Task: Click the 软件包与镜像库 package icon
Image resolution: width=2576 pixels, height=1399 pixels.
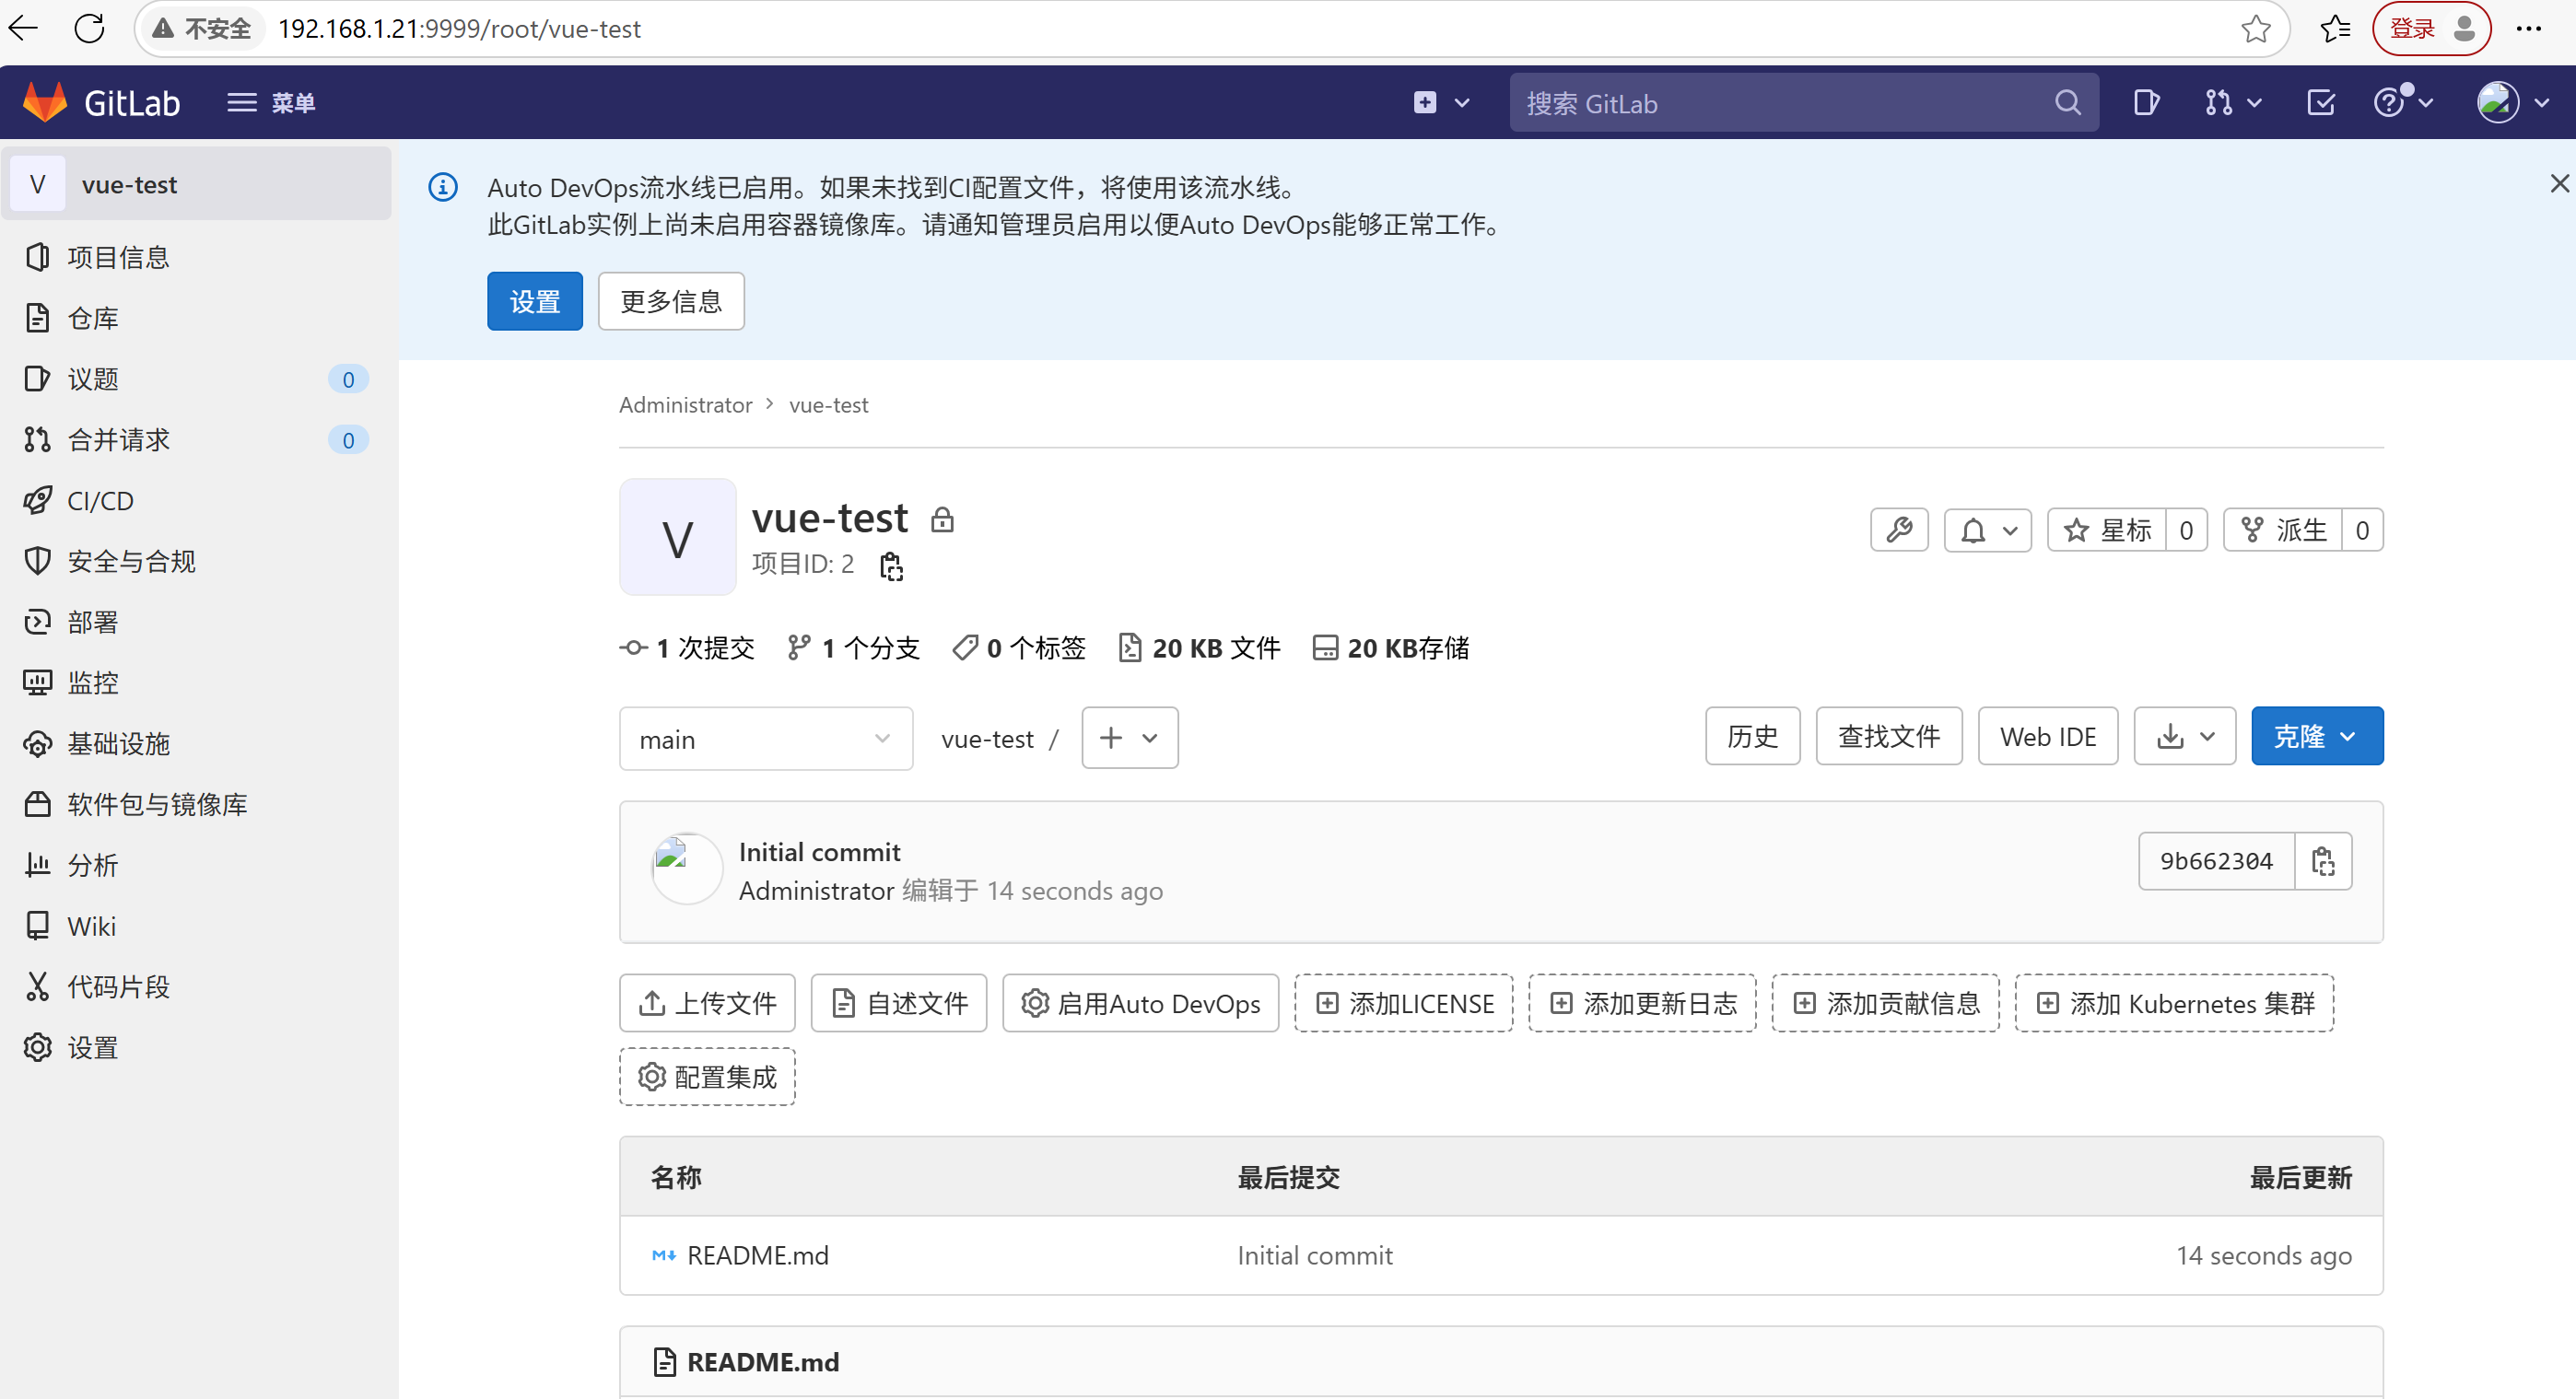Action: tap(37, 804)
